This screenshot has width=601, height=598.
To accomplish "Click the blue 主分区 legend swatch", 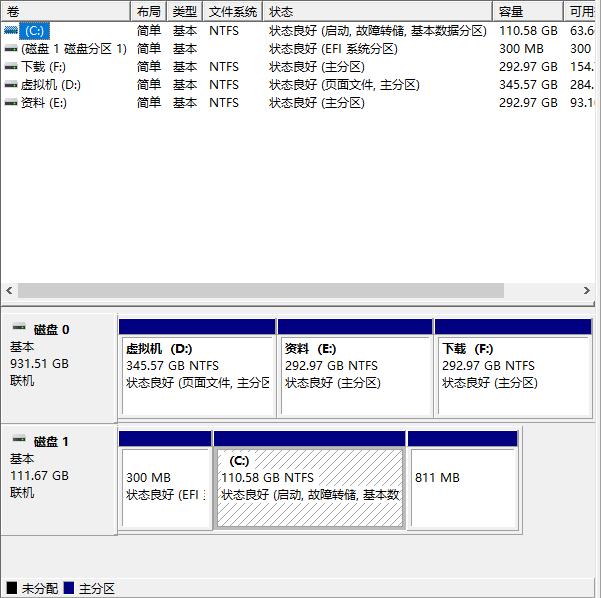I will (x=69, y=588).
